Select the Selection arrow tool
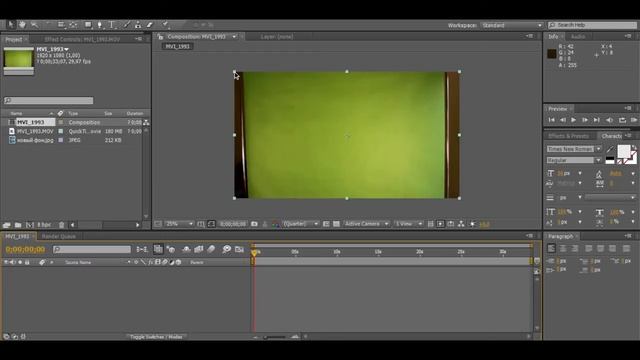Viewport: 640px width, 360px height. click(x=11, y=25)
